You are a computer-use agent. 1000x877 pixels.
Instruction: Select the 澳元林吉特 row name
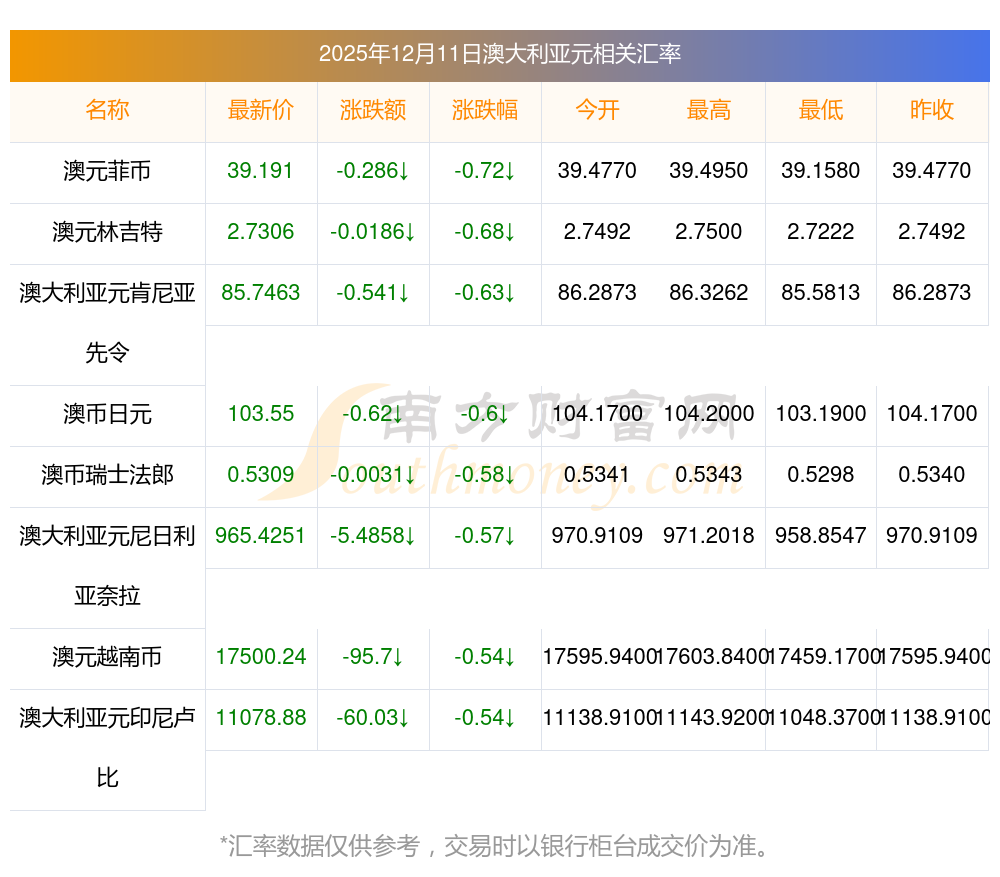(107, 232)
